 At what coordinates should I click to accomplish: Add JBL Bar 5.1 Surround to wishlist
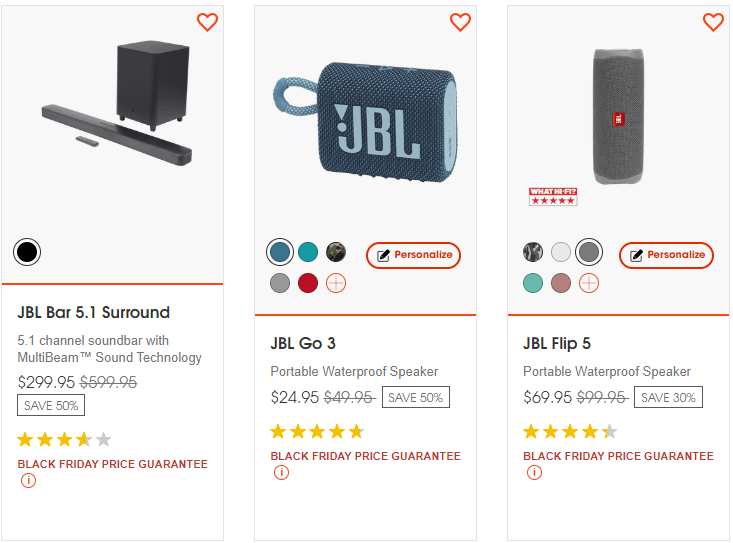point(207,22)
